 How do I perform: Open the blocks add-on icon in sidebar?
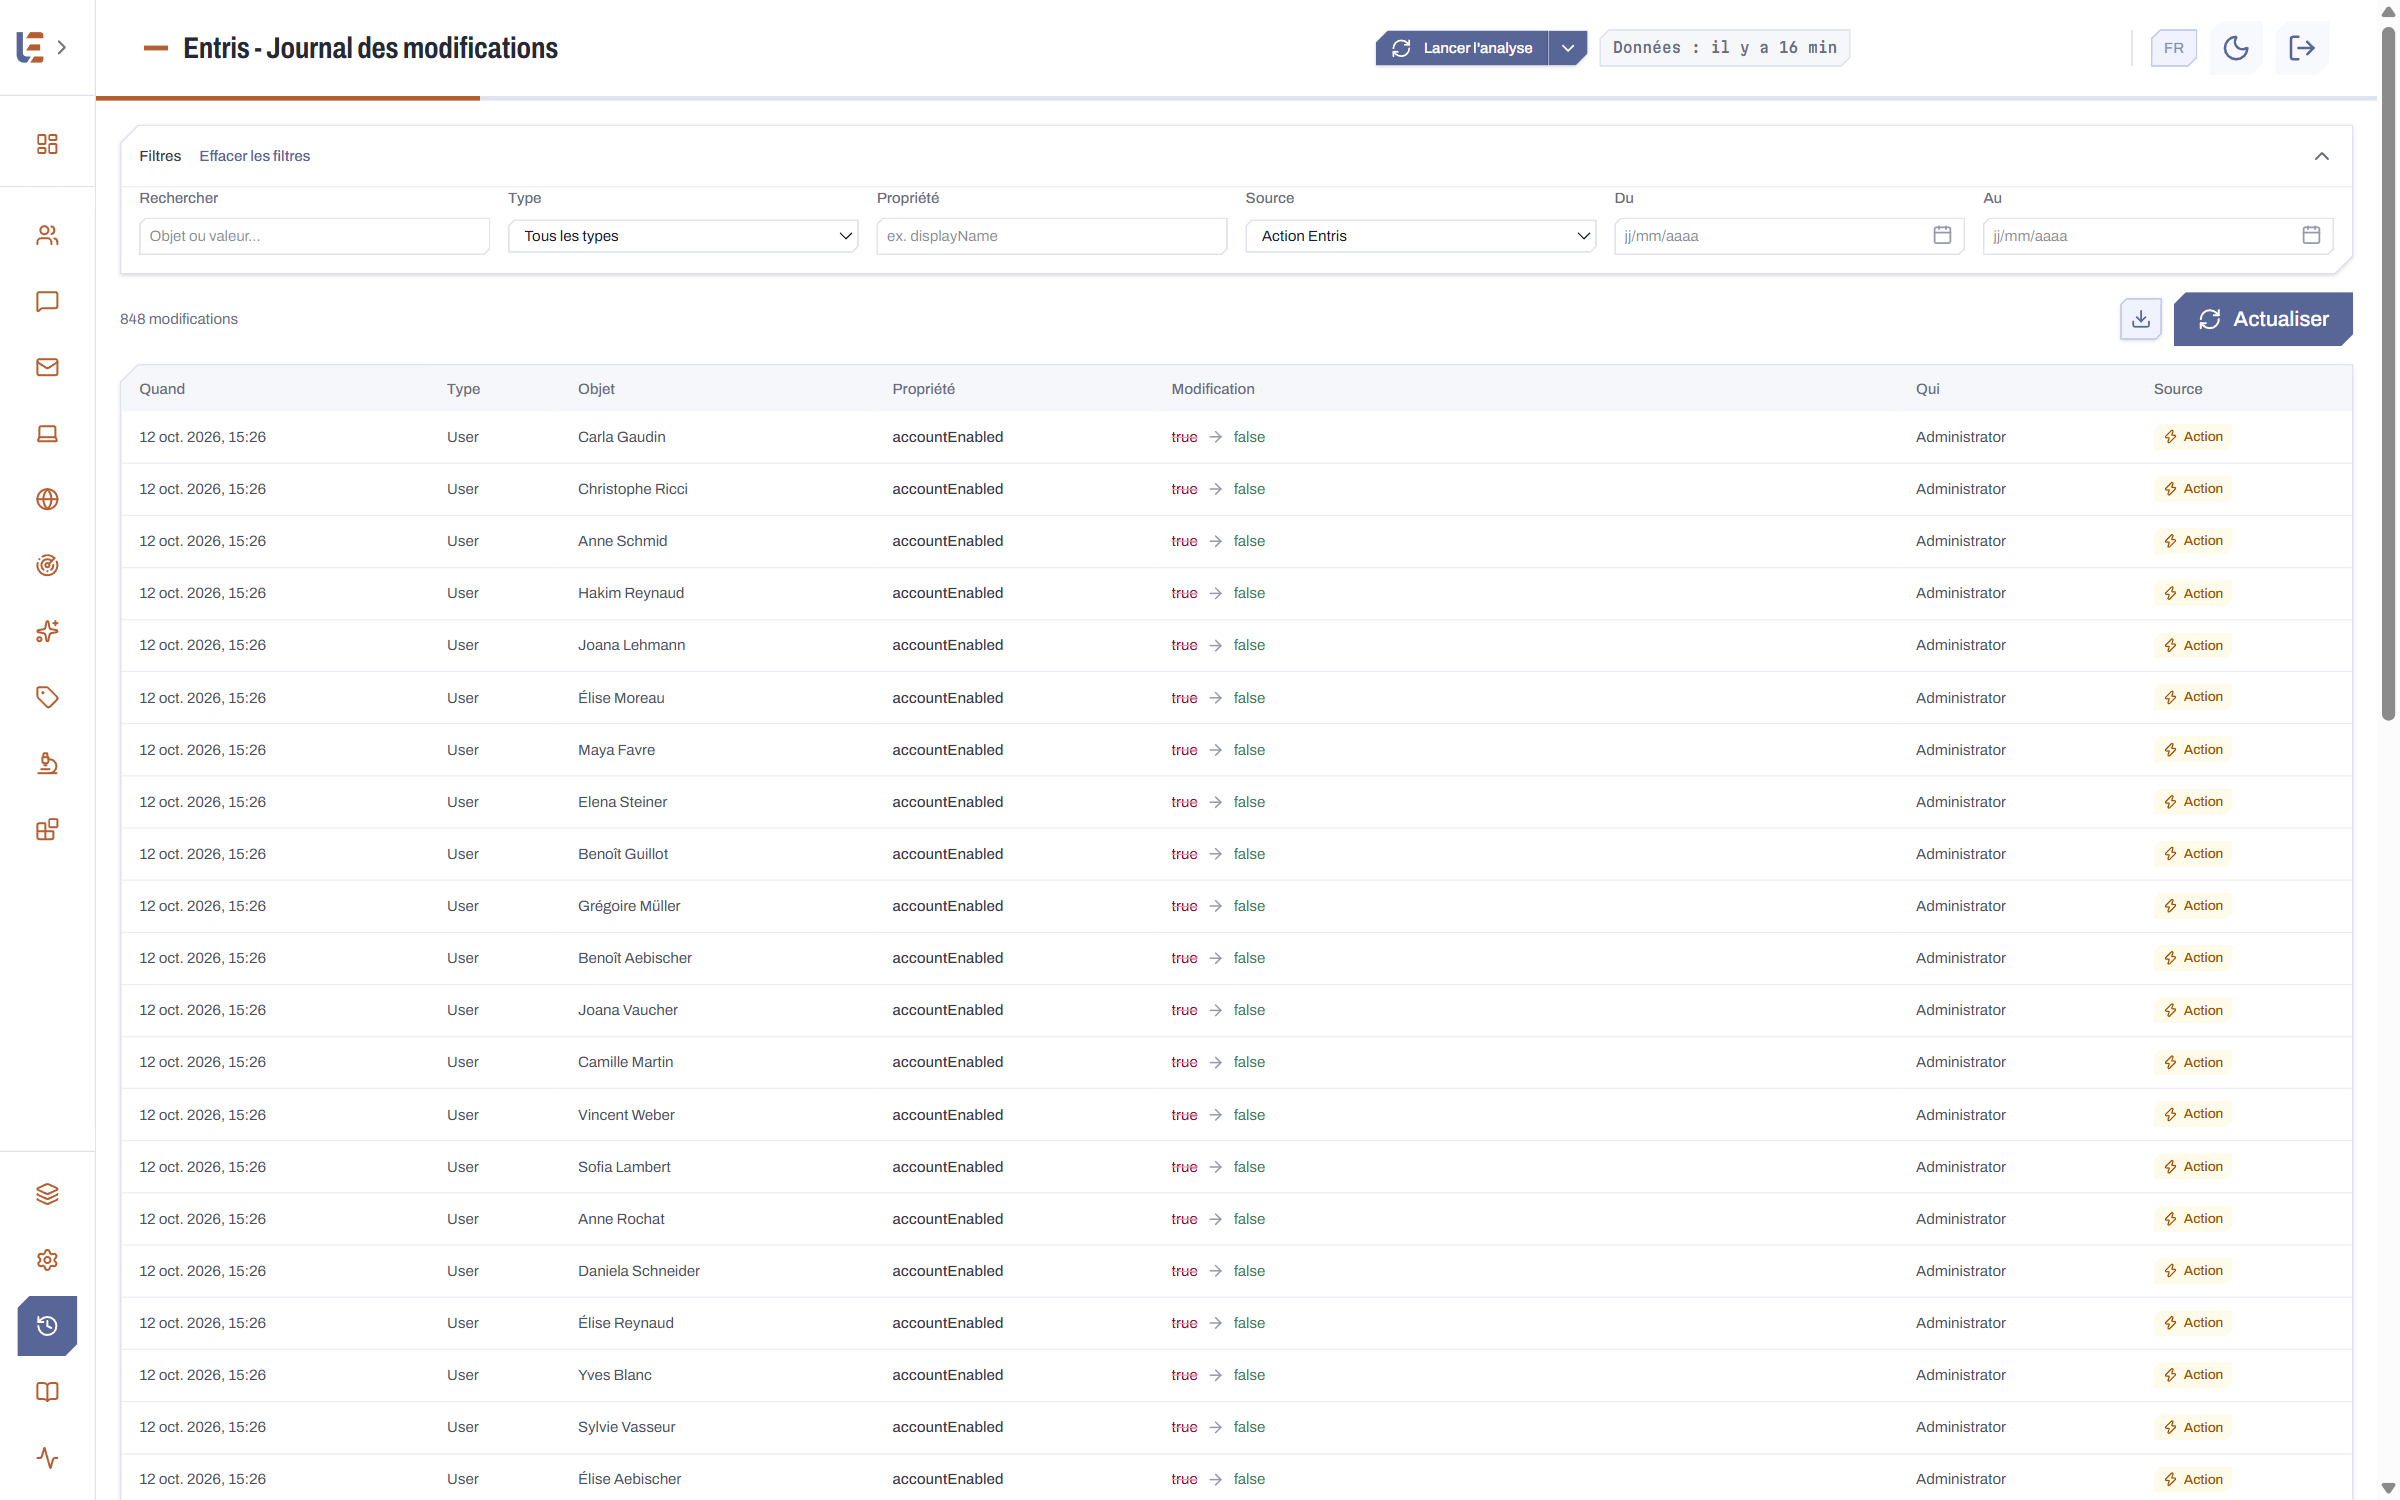[47, 829]
